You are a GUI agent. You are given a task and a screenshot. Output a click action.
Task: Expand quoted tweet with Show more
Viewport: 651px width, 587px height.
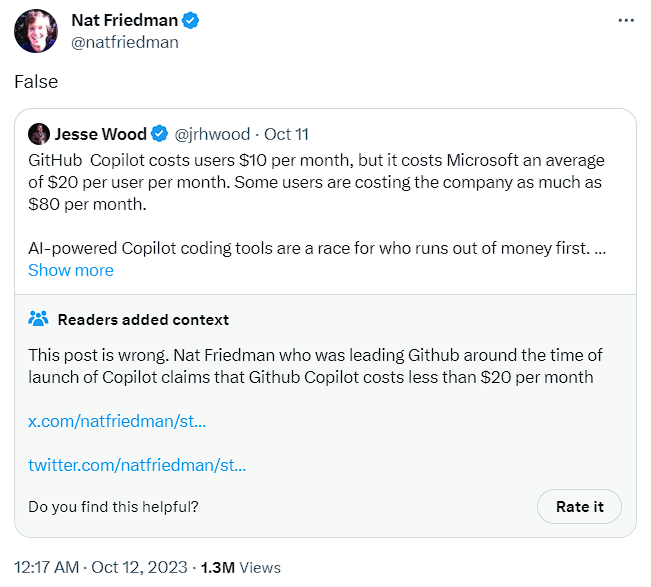pos(71,270)
